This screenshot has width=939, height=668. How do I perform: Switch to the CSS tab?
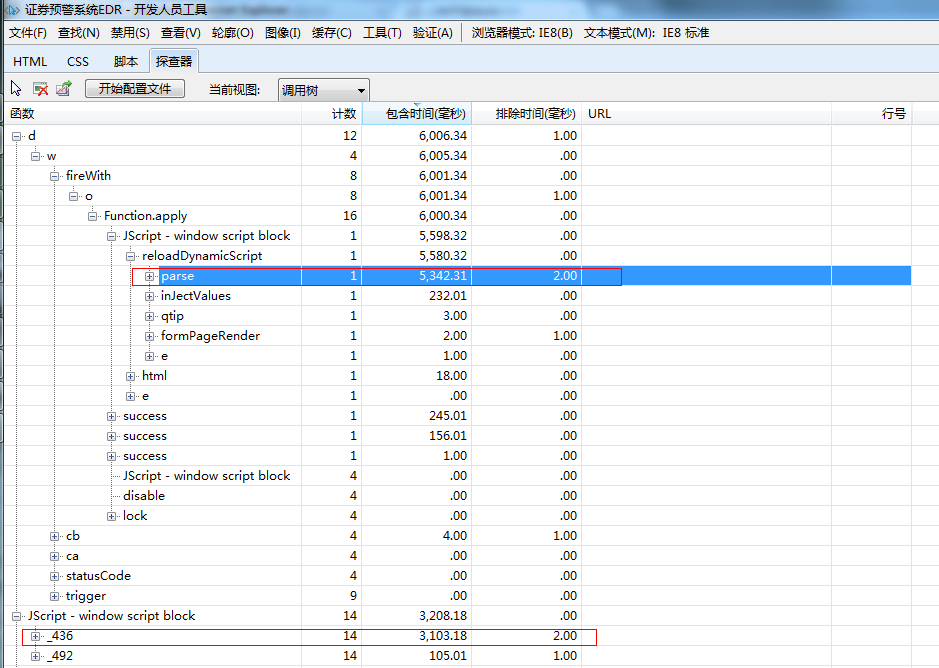(x=78, y=62)
